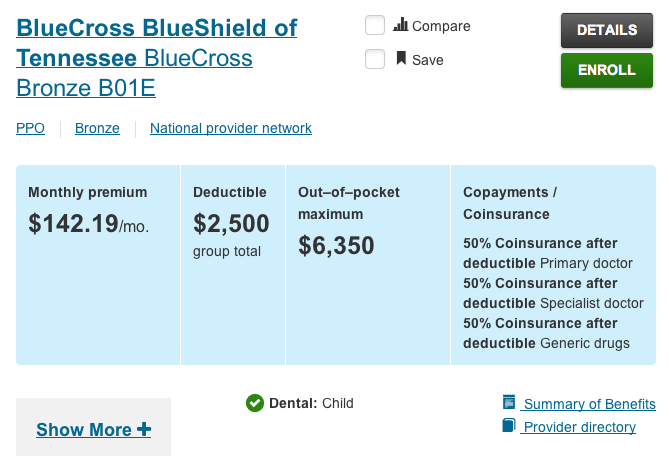Image resolution: width=669 pixels, height=456 pixels.
Task: Open the DETAILS button
Action: coord(607,30)
